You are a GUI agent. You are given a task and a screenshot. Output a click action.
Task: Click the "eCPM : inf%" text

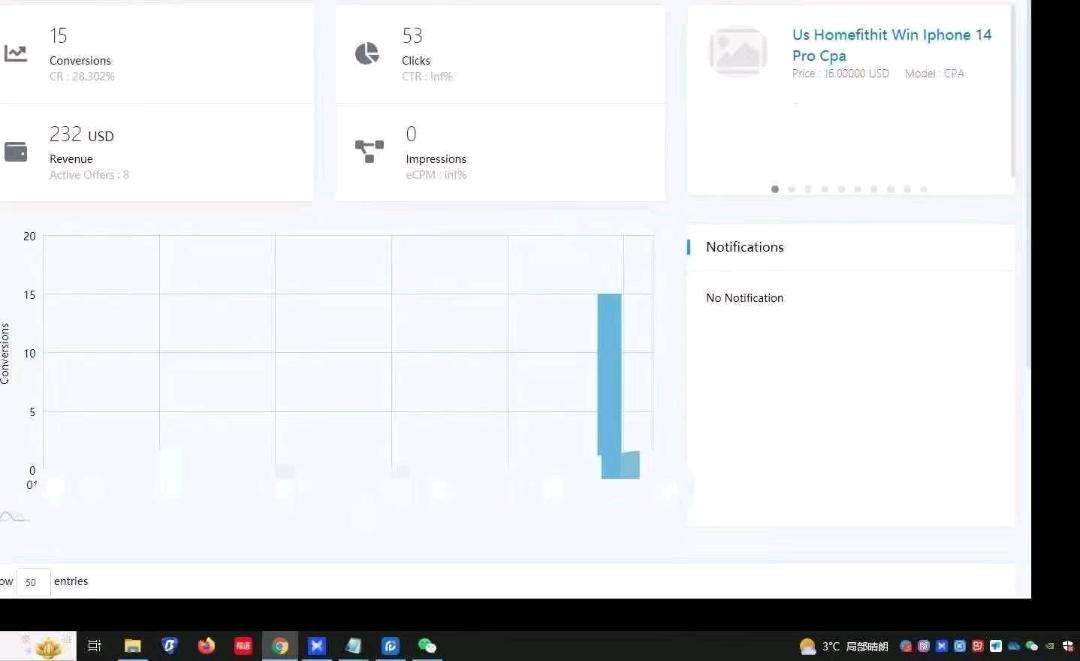(436, 175)
